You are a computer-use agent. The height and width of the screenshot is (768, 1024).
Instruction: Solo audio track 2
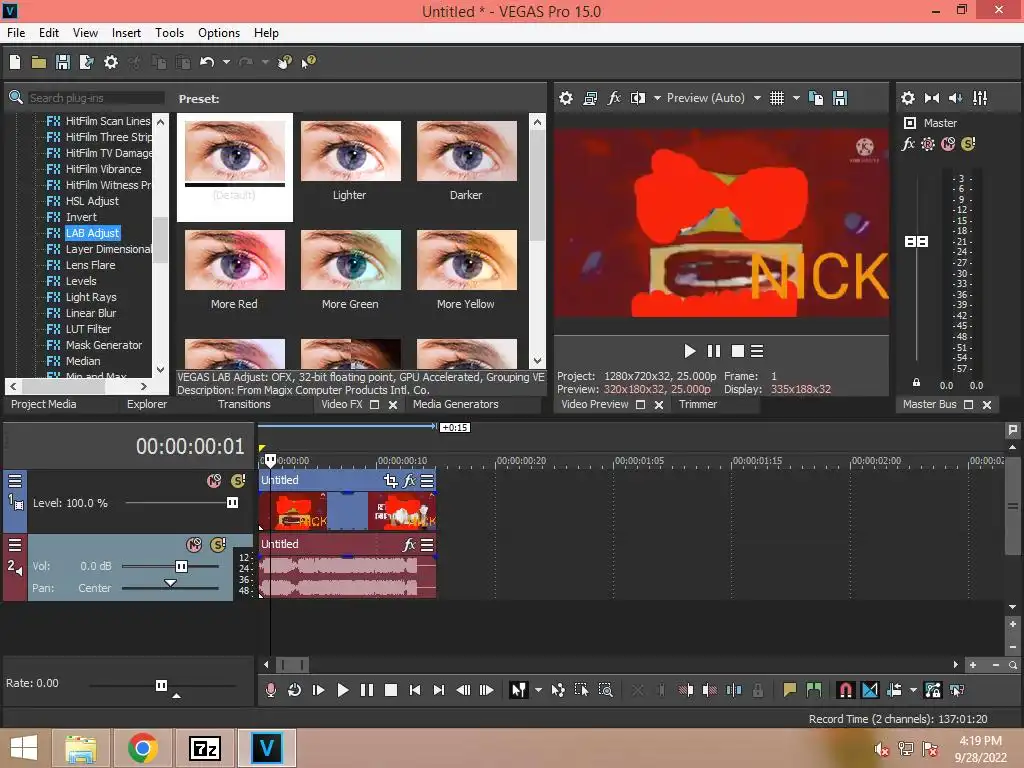(218, 545)
